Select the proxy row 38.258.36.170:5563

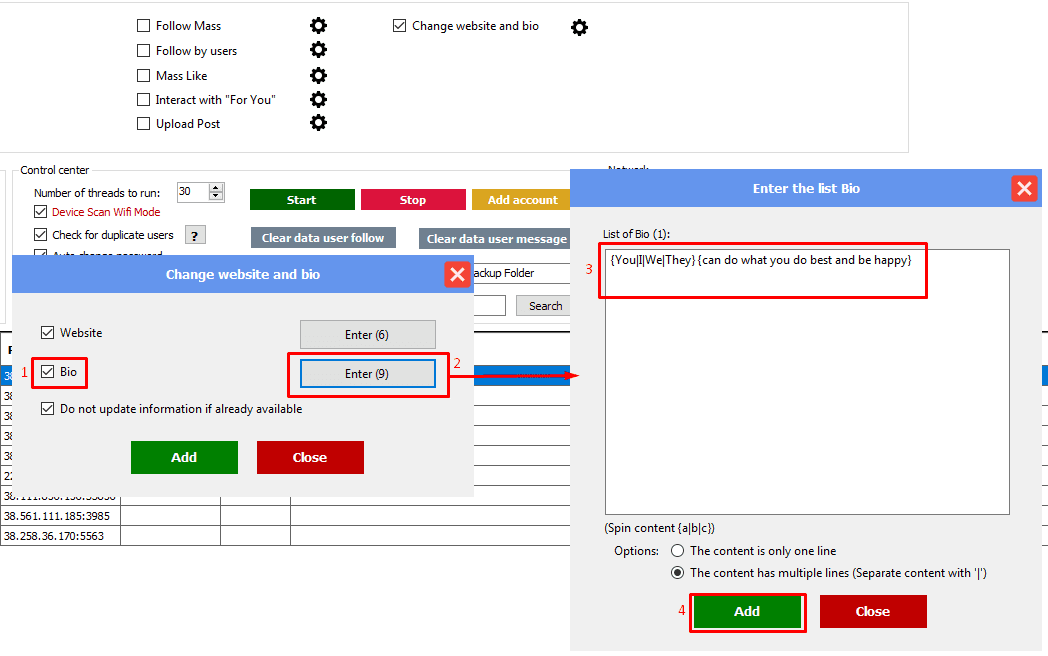pos(60,536)
